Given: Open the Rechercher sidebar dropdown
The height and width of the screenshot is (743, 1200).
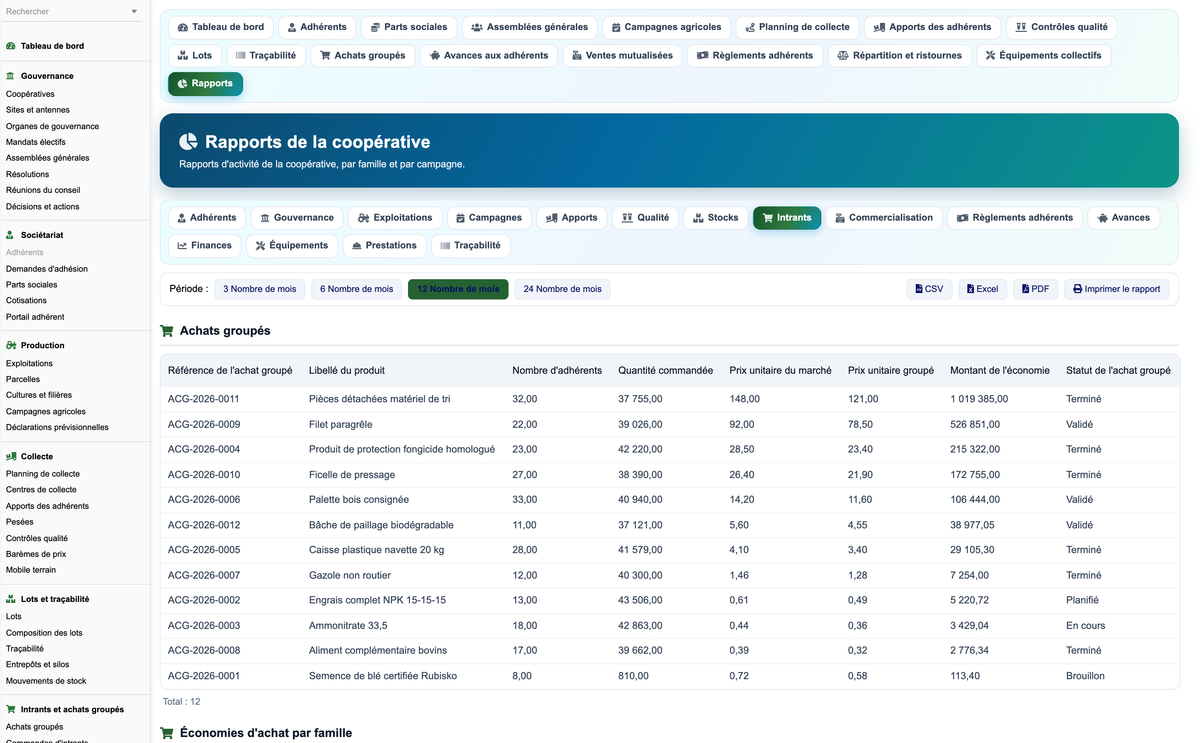Looking at the screenshot, I should click(x=72, y=12).
